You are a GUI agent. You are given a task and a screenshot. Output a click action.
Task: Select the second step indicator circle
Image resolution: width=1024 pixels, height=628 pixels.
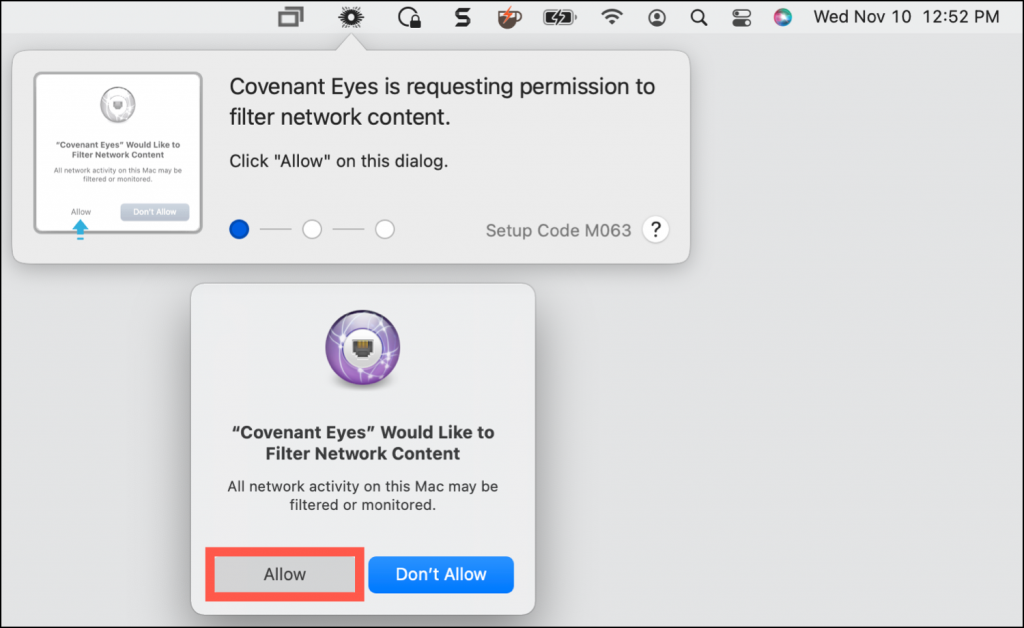click(312, 229)
